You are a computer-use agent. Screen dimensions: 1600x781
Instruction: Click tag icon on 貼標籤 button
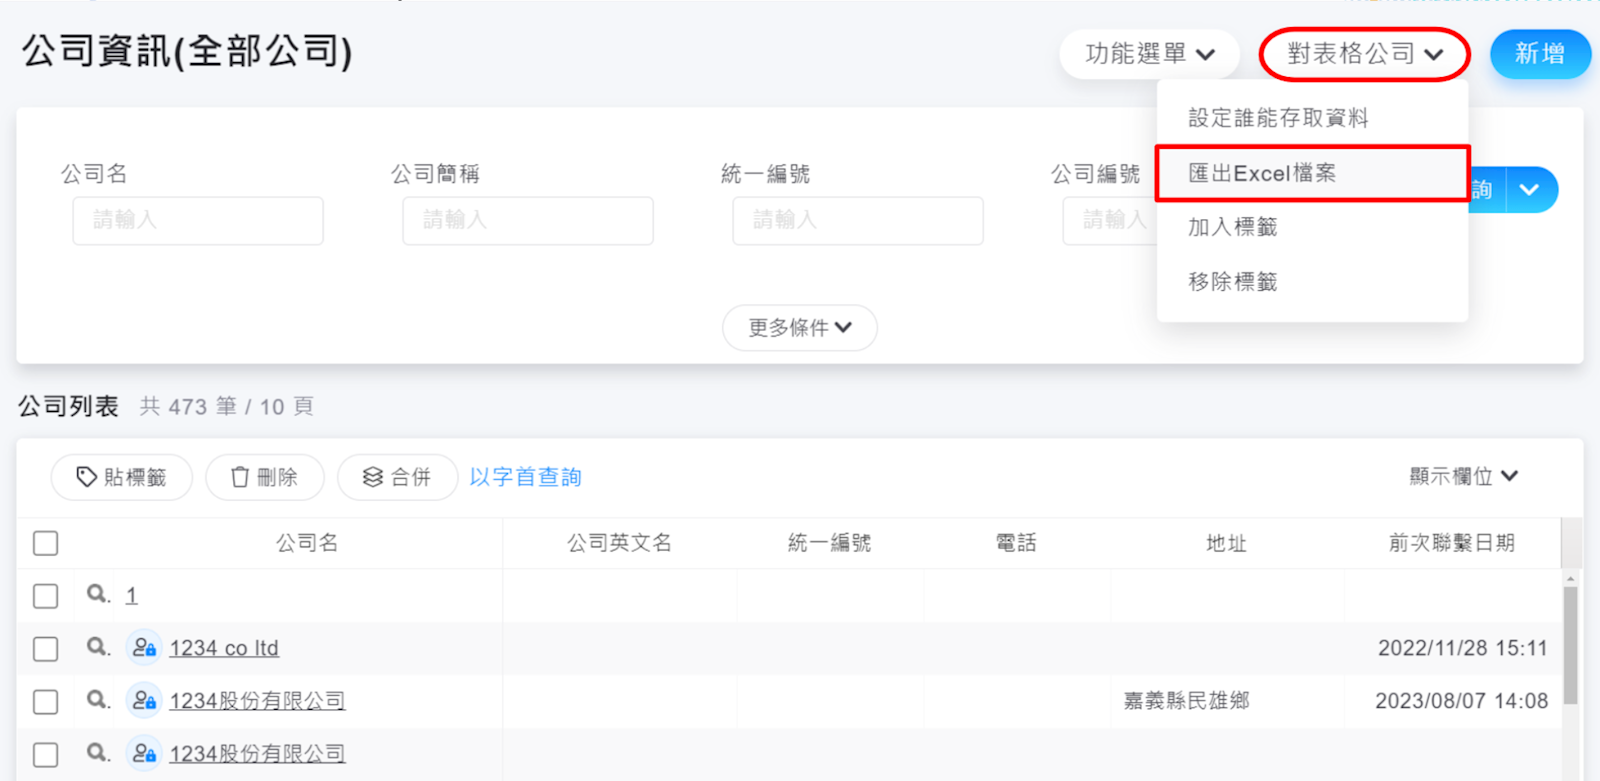(87, 477)
